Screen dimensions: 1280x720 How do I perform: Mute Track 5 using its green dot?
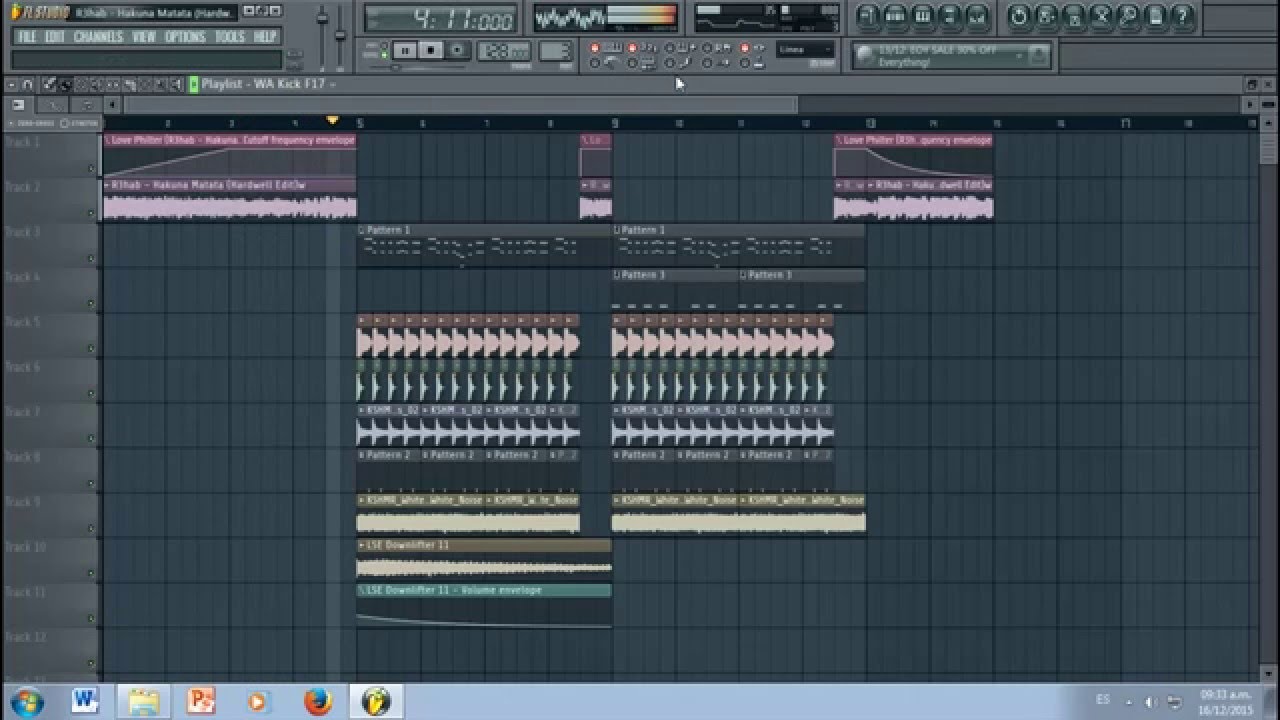(x=91, y=348)
